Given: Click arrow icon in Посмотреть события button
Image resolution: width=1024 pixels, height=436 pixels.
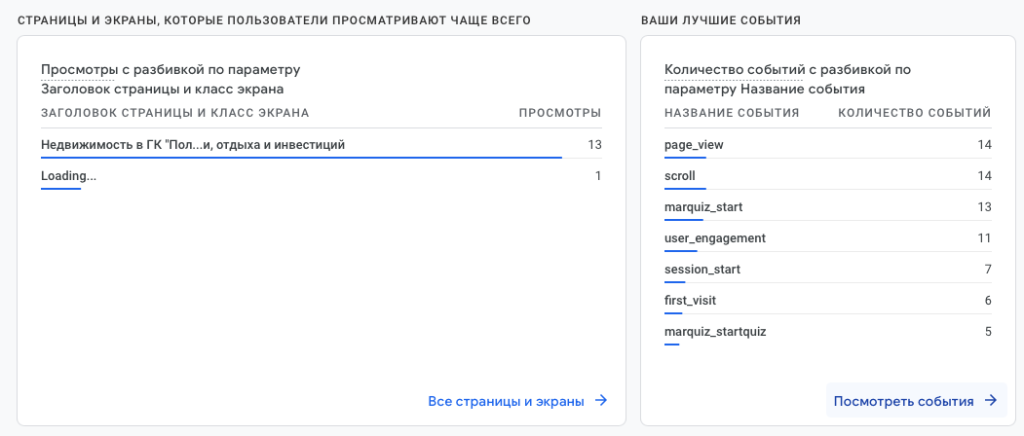Looking at the screenshot, I should [x=990, y=401].
